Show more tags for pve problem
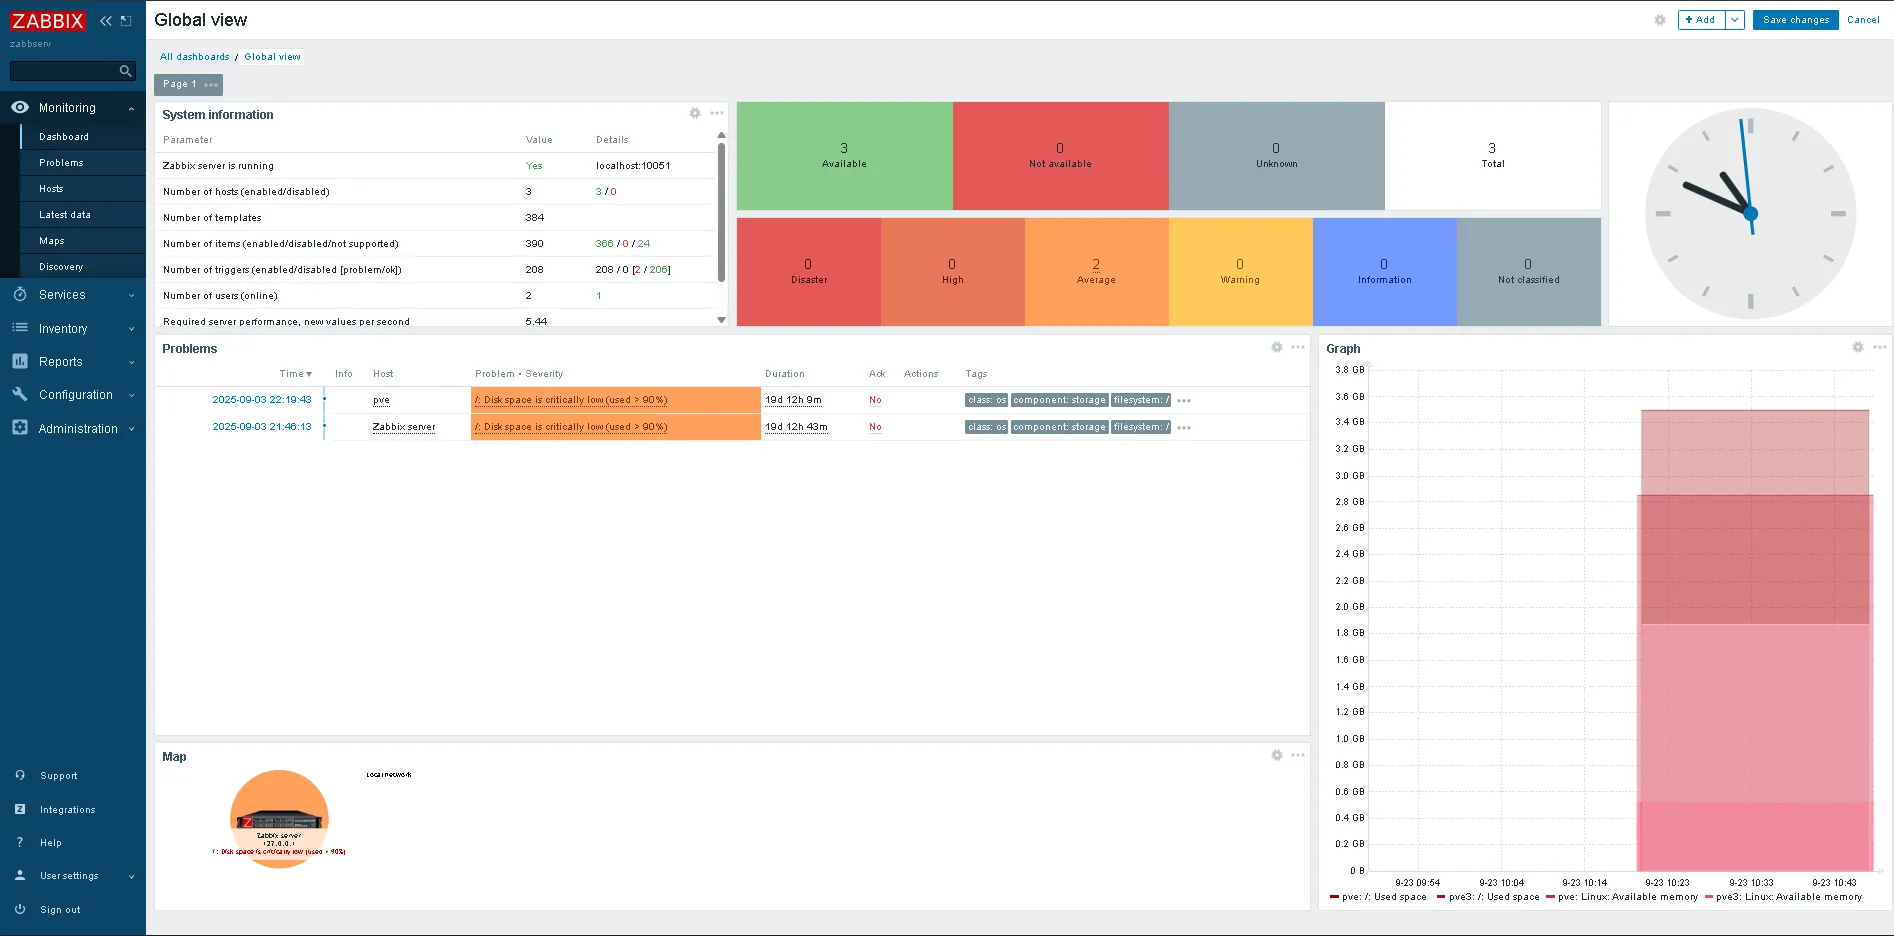The width and height of the screenshot is (1894, 936). [1184, 400]
